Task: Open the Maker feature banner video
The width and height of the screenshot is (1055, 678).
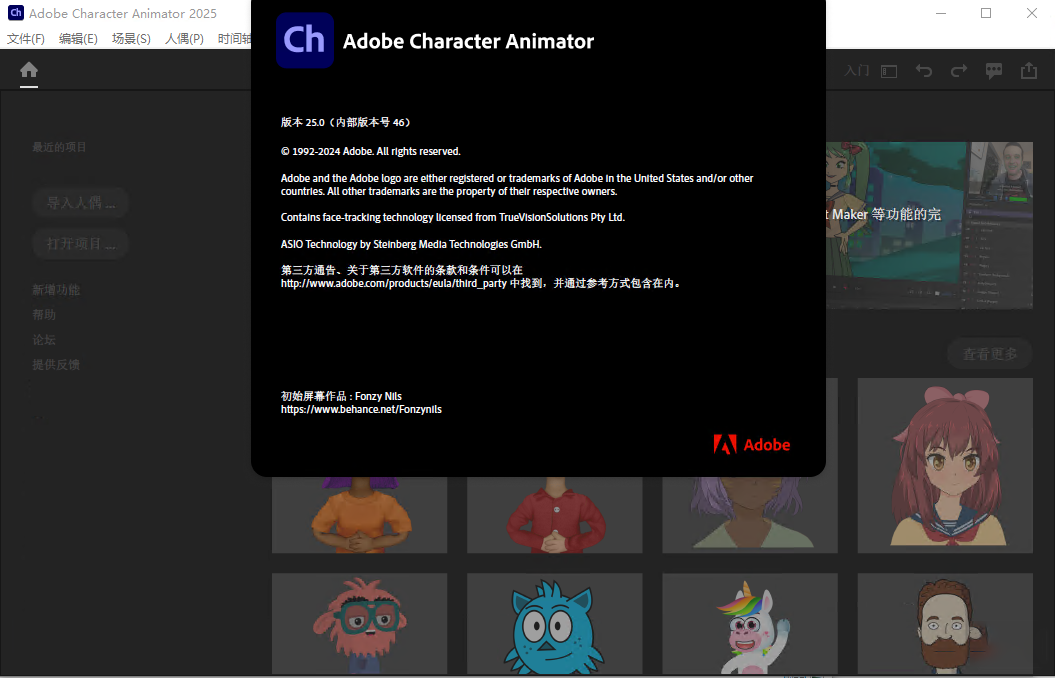Action: [929, 225]
